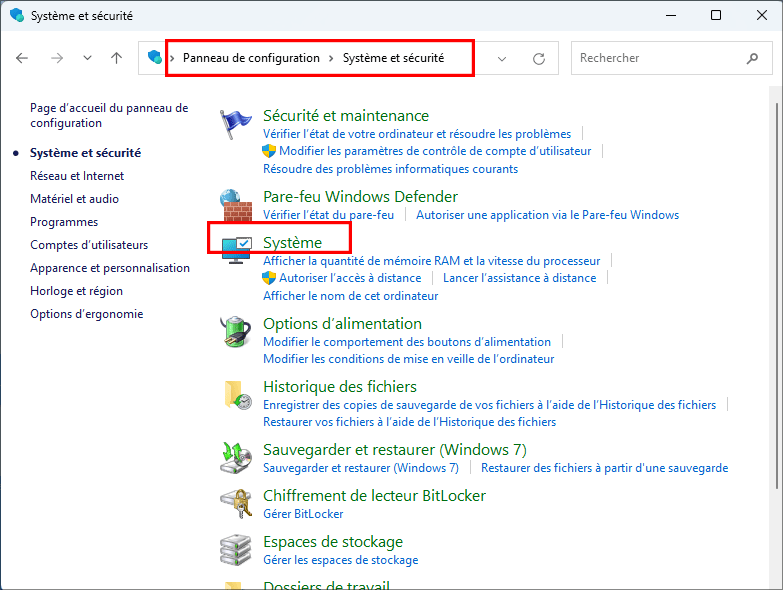The image size is (783, 590).
Task: Click Autoriser une application via le Pare-feu Windows
Action: pos(548,215)
